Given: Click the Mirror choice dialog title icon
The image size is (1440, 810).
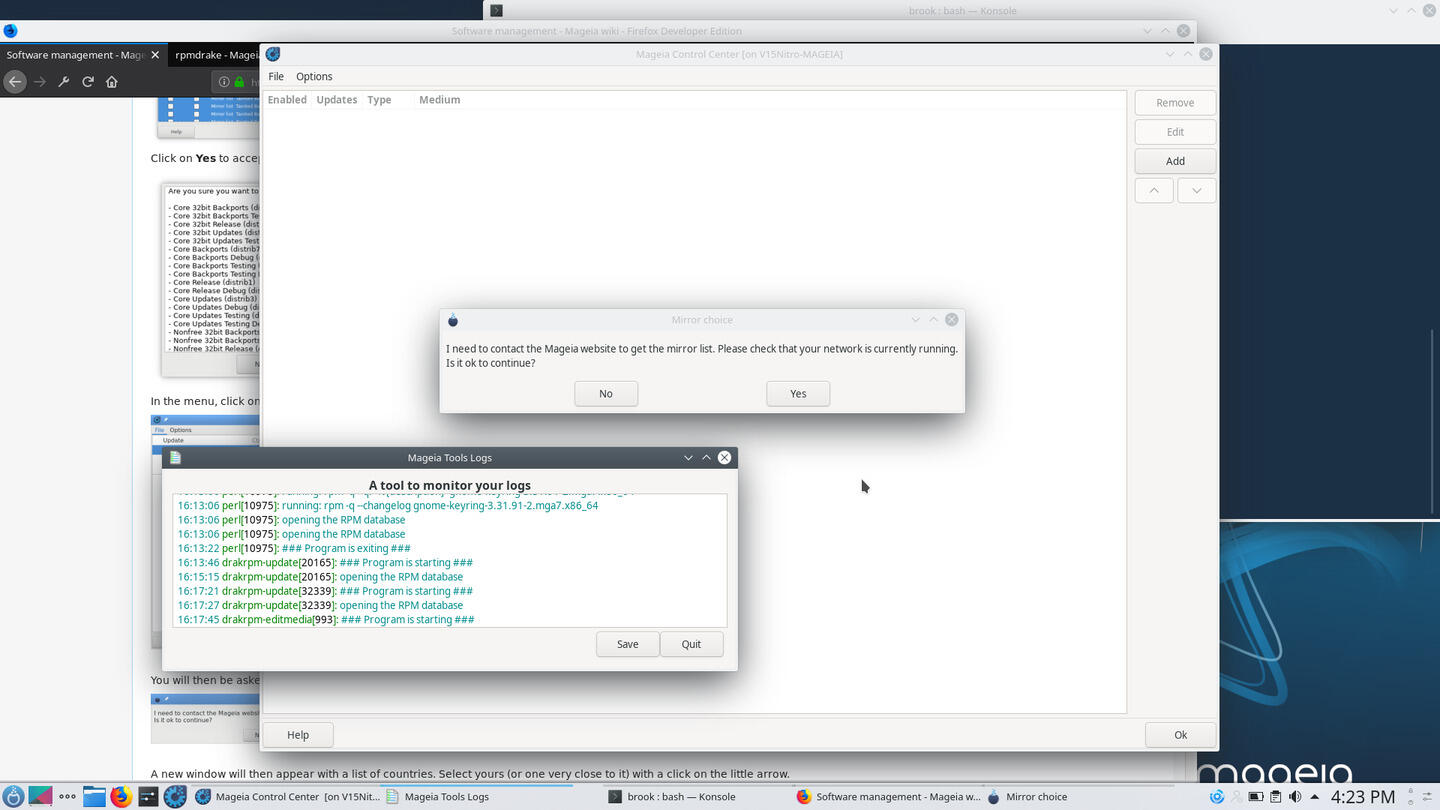Looking at the screenshot, I should [453, 320].
